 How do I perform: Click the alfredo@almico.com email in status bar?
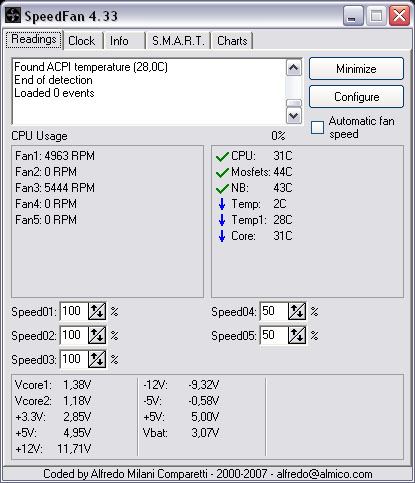(324, 474)
